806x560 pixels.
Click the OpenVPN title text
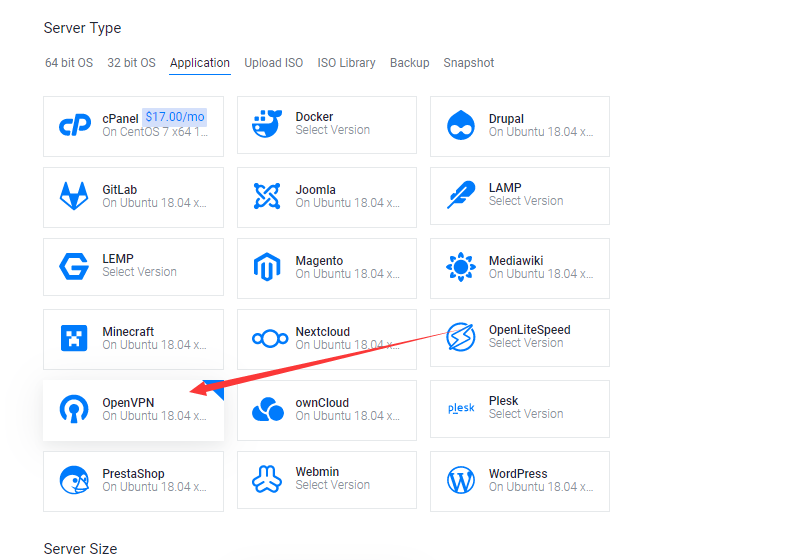coord(128,403)
